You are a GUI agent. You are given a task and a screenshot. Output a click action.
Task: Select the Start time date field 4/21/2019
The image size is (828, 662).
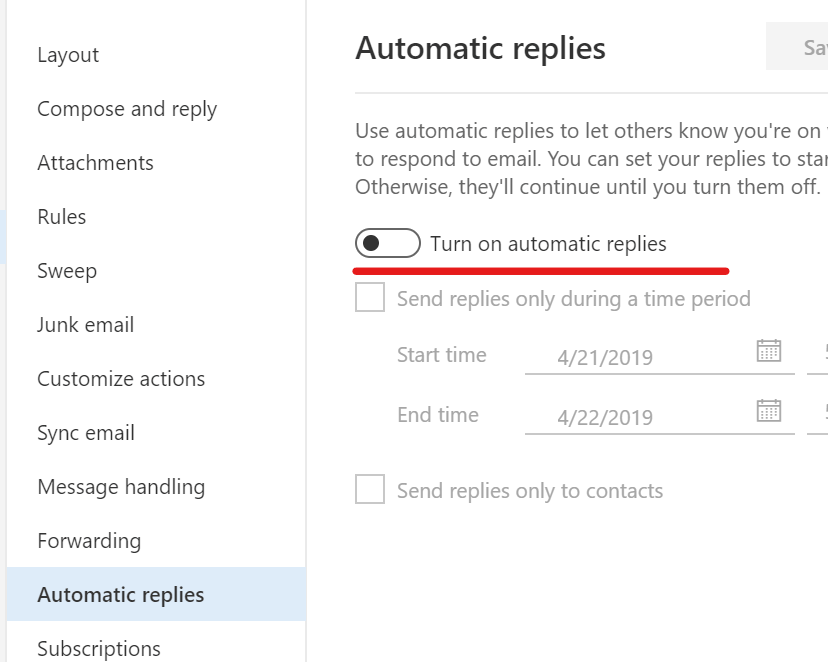(x=660, y=356)
